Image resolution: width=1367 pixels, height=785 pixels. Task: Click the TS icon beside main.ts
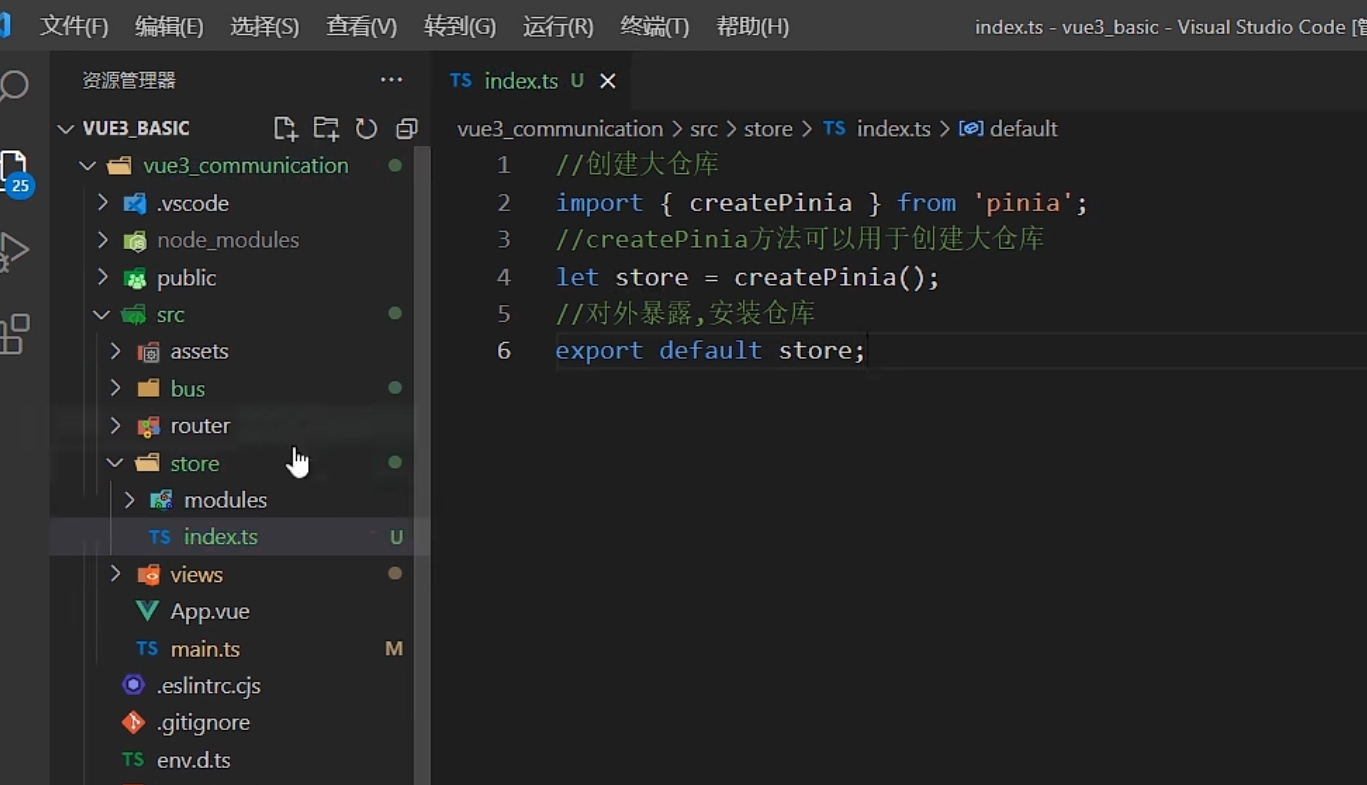coord(147,648)
